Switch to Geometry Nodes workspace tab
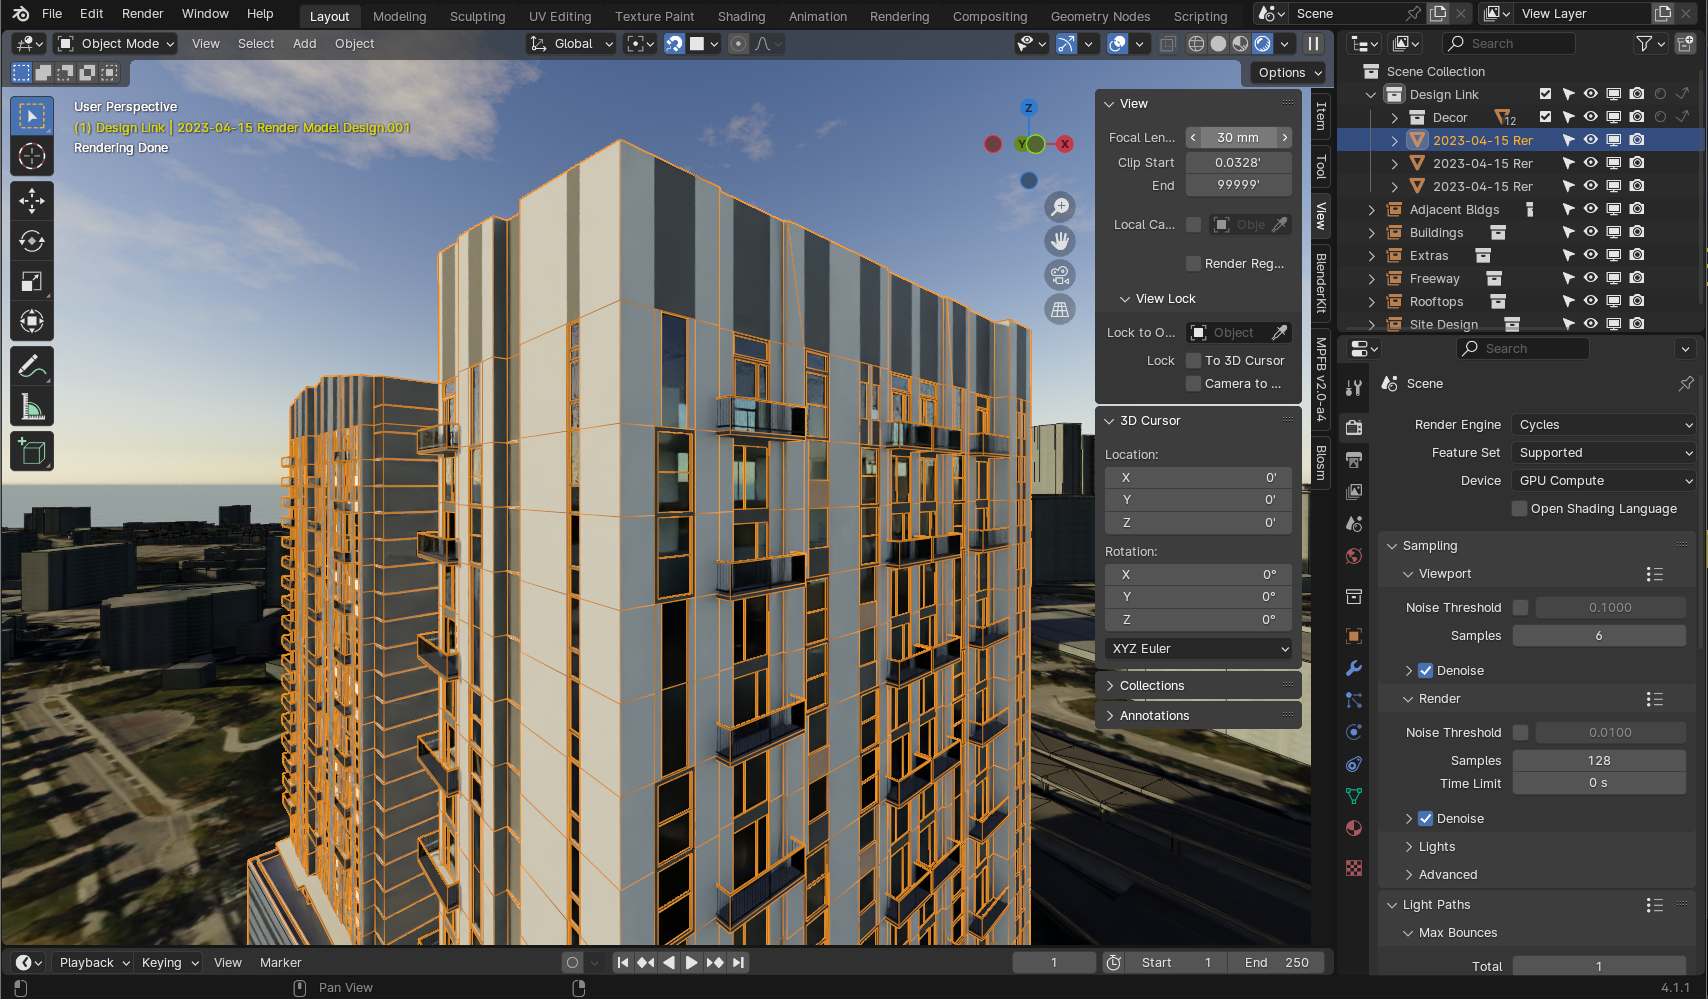 [x=1100, y=16]
